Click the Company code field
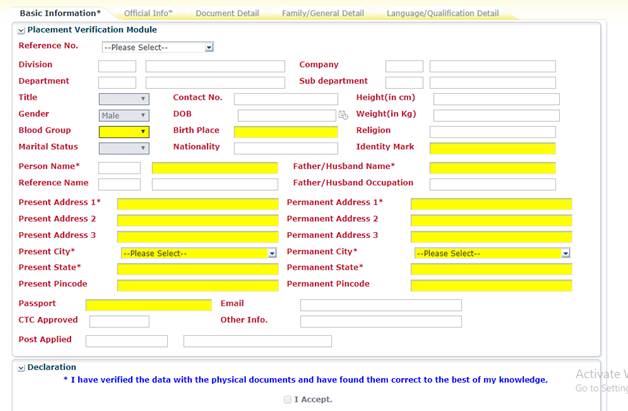Image resolution: width=628 pixels, height=411 pixels. click(404, 66)
